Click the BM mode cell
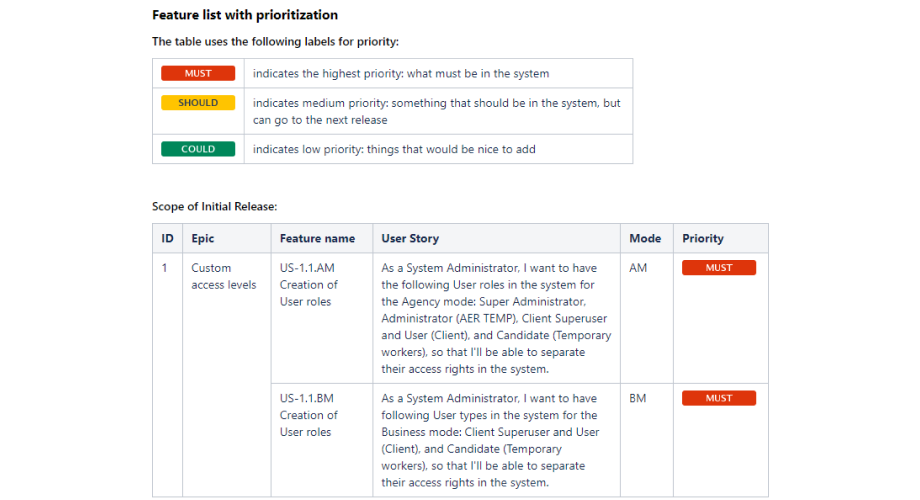The image size is (920, 500). click(647, 440)
